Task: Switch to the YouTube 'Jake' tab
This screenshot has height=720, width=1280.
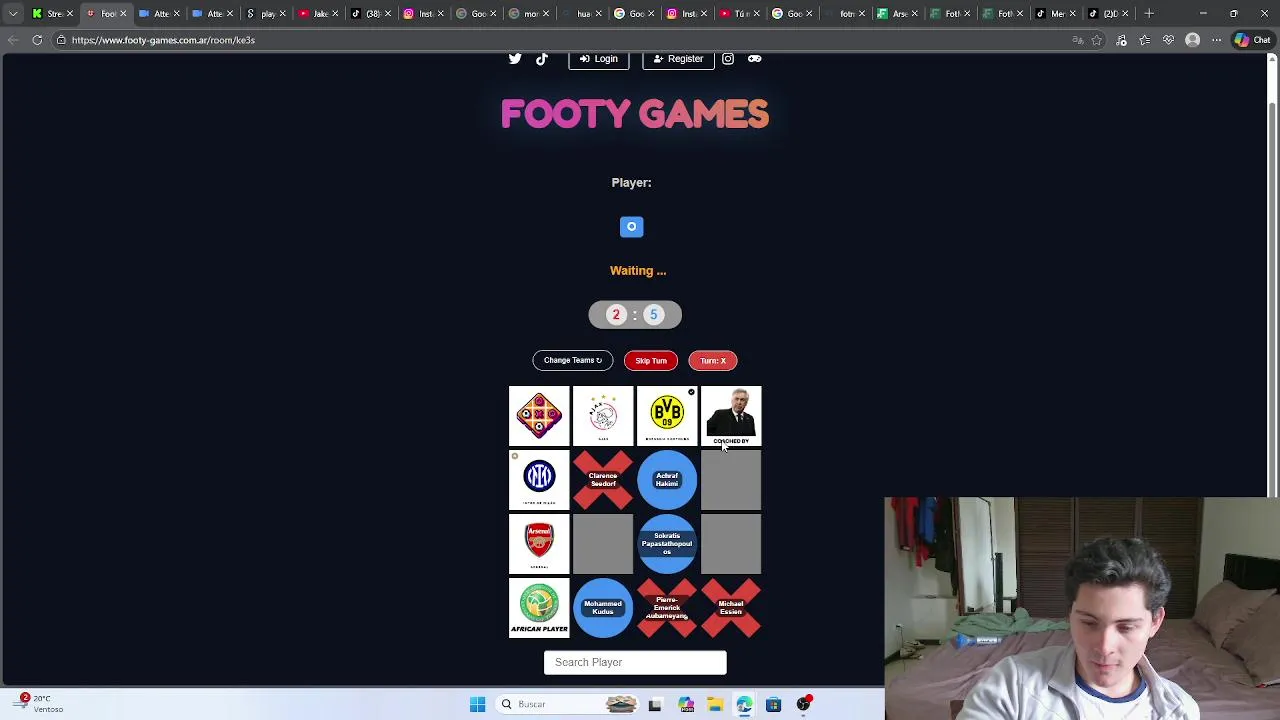Action: (x=319, y=13)
